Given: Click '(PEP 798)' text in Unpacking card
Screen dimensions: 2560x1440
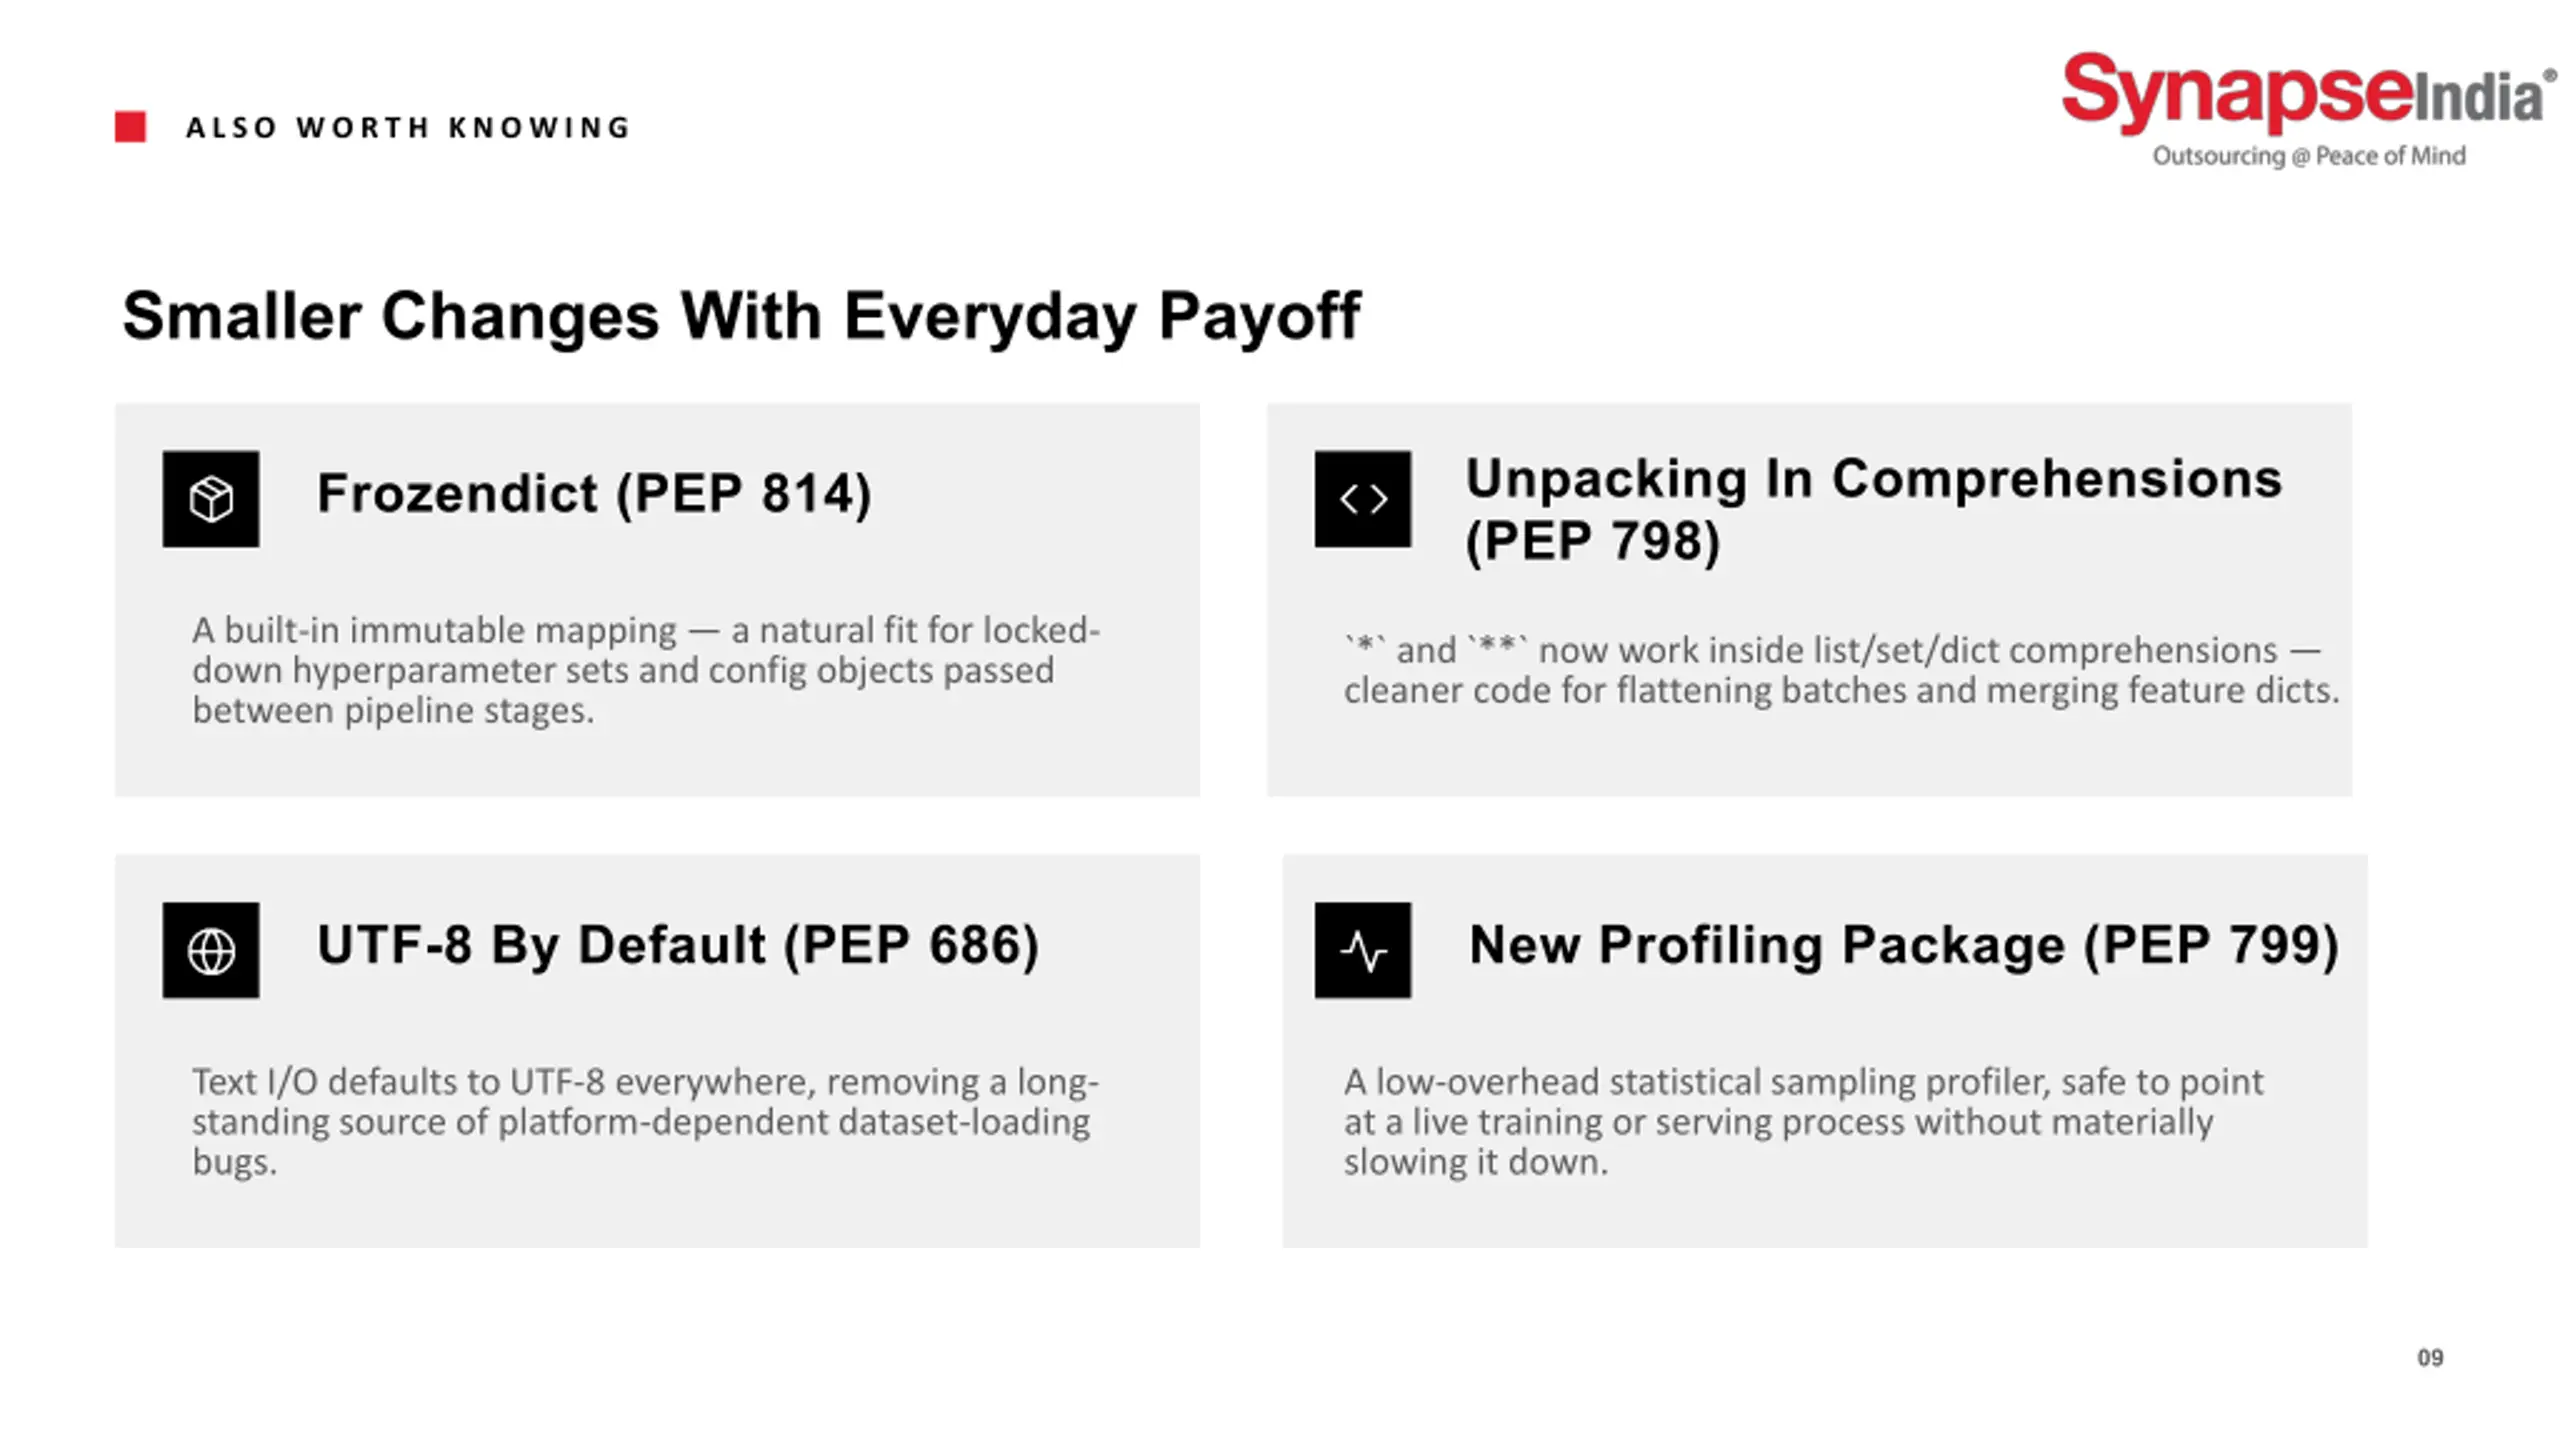Looking at the screenshot, I should click(1593, 541).
